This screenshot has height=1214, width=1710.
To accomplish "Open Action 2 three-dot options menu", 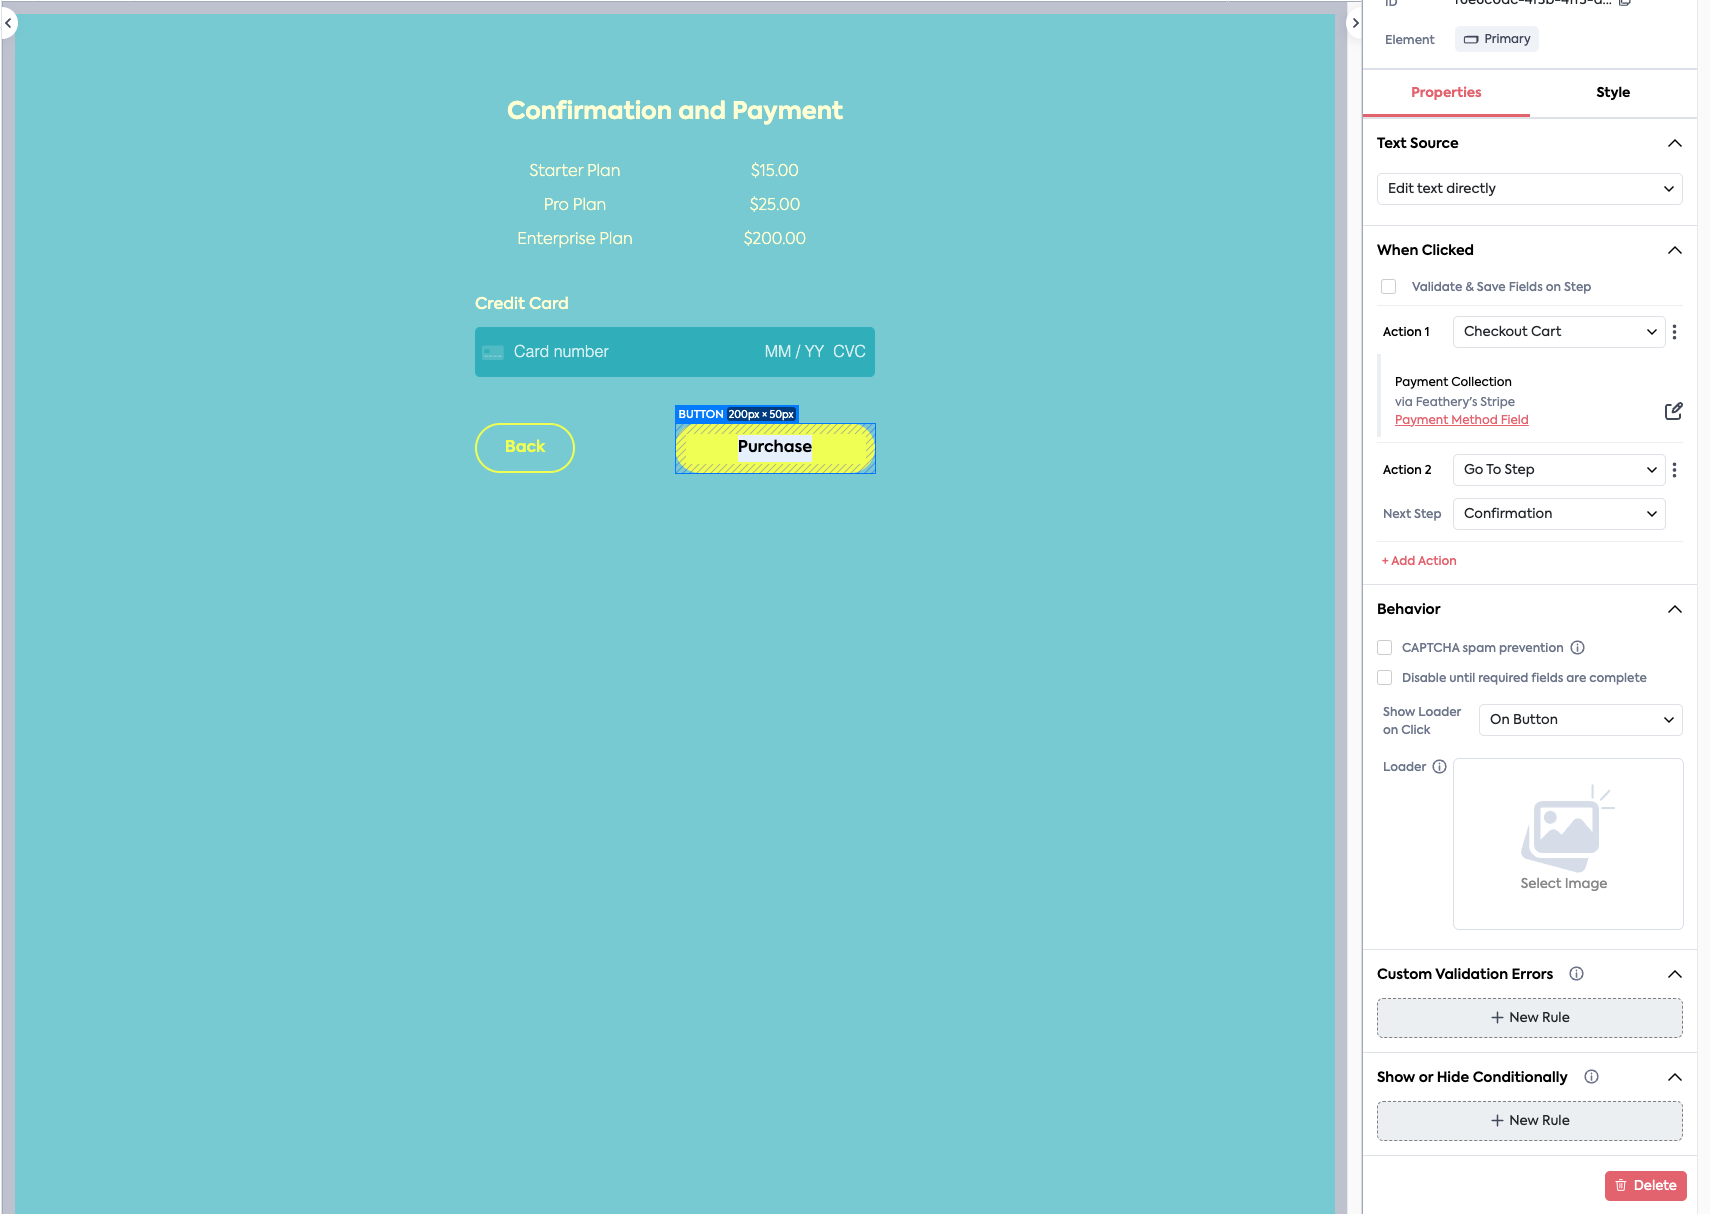I will (x=1674, y=470).
